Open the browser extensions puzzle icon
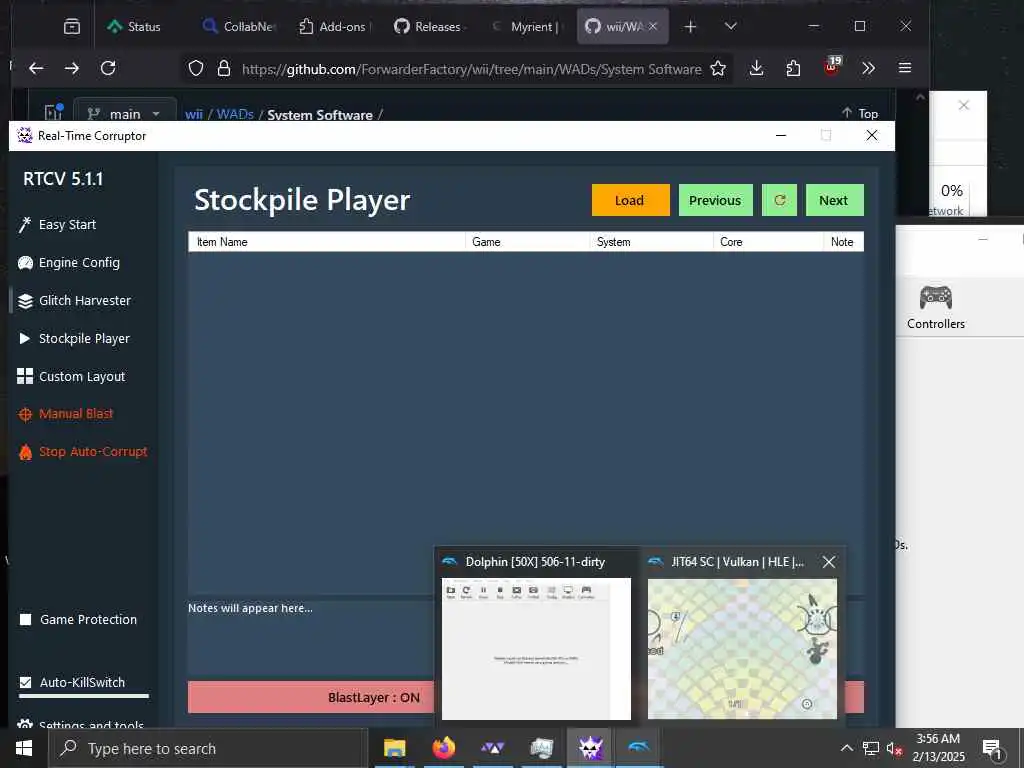 click(x=793, y=68)
